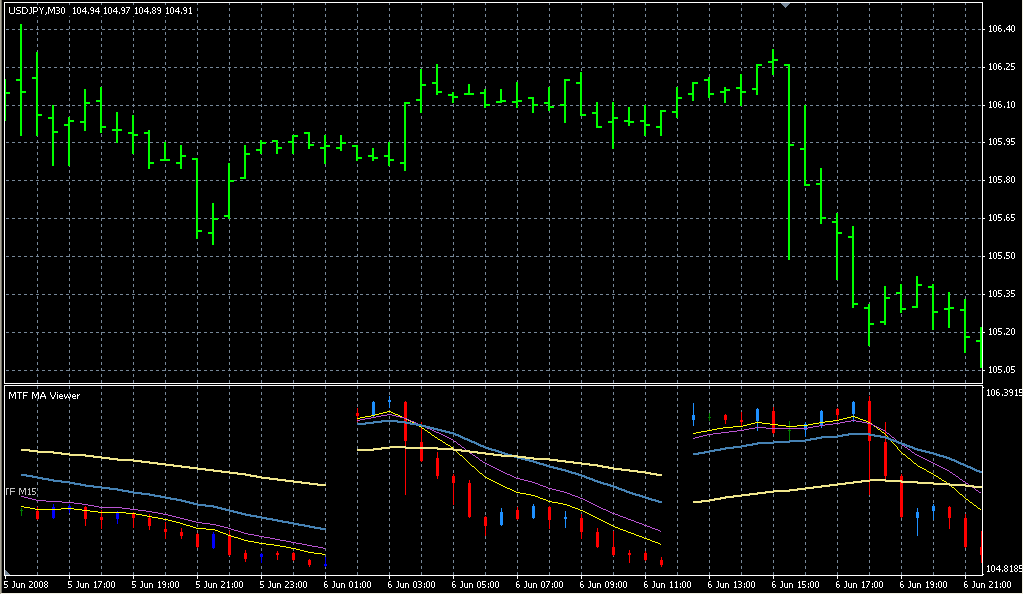Click the 6 Jun 15:00 time label

796,584
